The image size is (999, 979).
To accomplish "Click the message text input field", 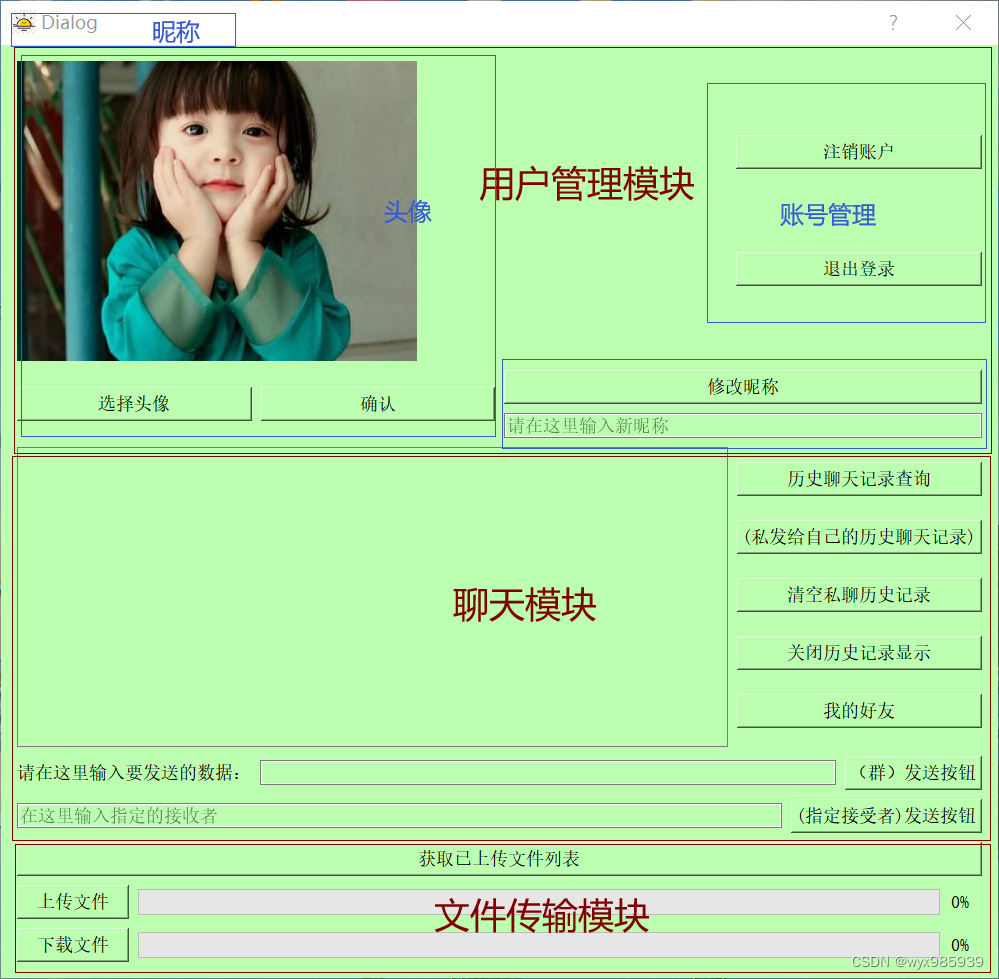I will tap(548, 773).
